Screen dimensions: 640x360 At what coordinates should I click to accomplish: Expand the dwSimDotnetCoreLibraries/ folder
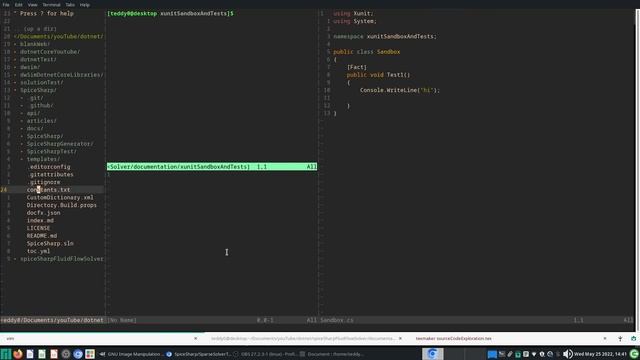point(61,75)
